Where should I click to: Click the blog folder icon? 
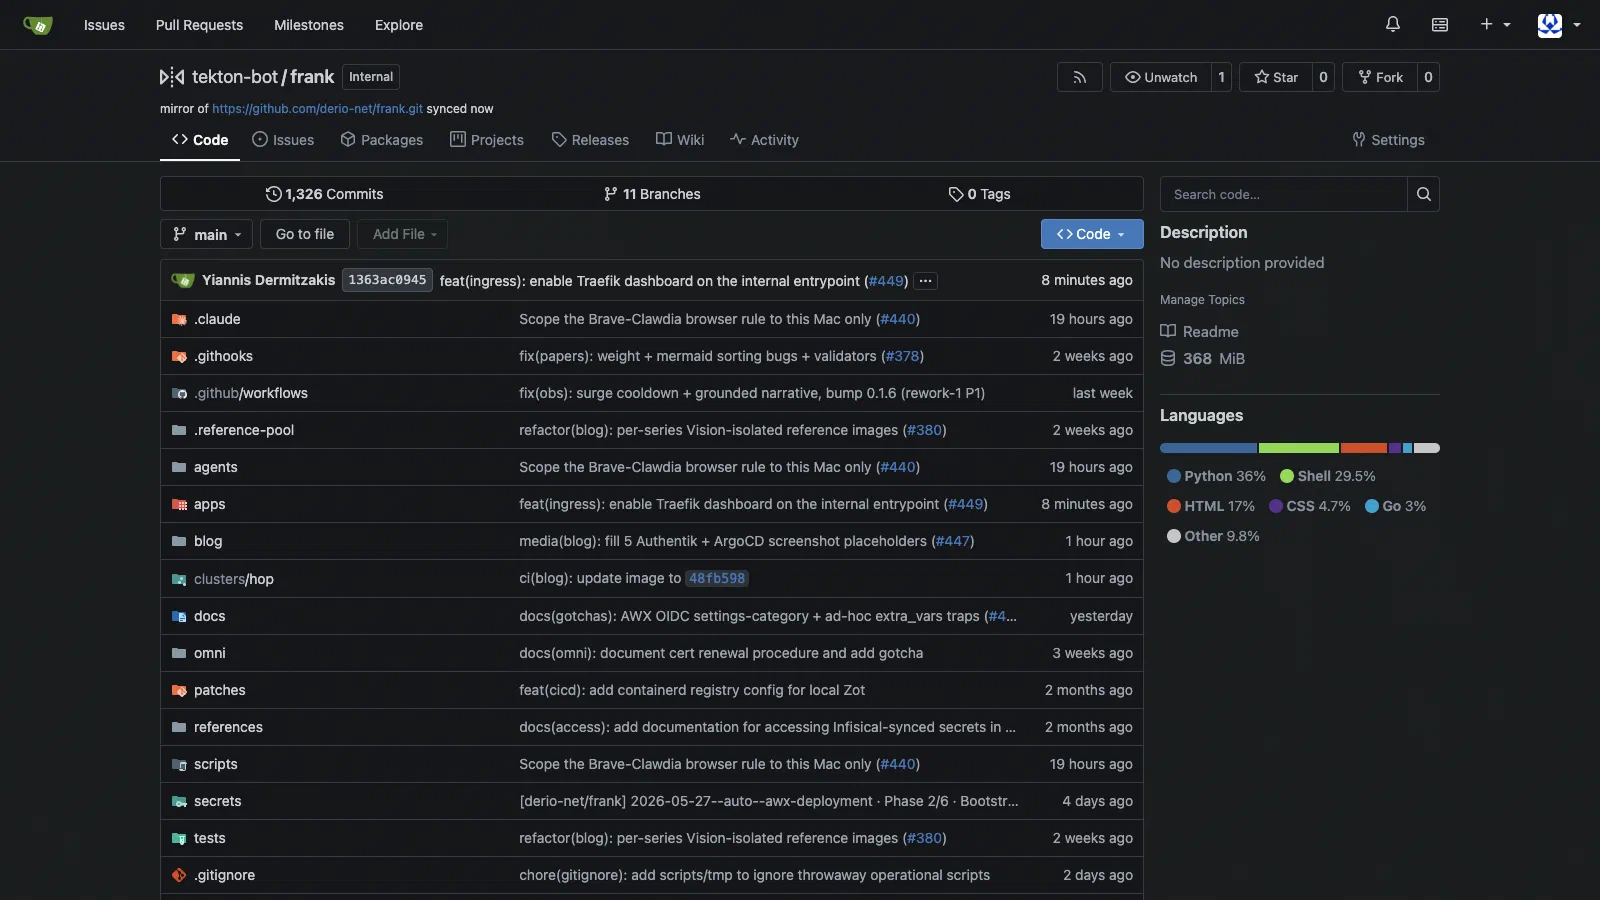(179, 541)
